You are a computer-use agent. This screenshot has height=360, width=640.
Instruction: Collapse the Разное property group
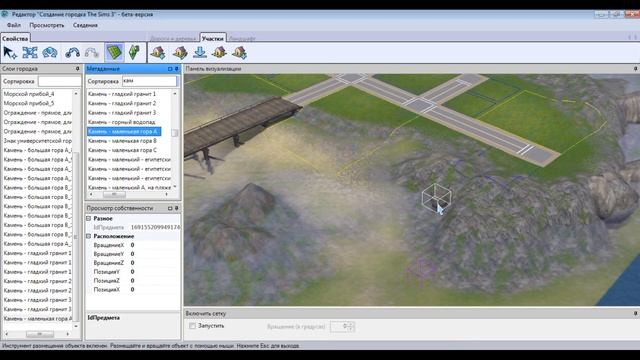89,218
